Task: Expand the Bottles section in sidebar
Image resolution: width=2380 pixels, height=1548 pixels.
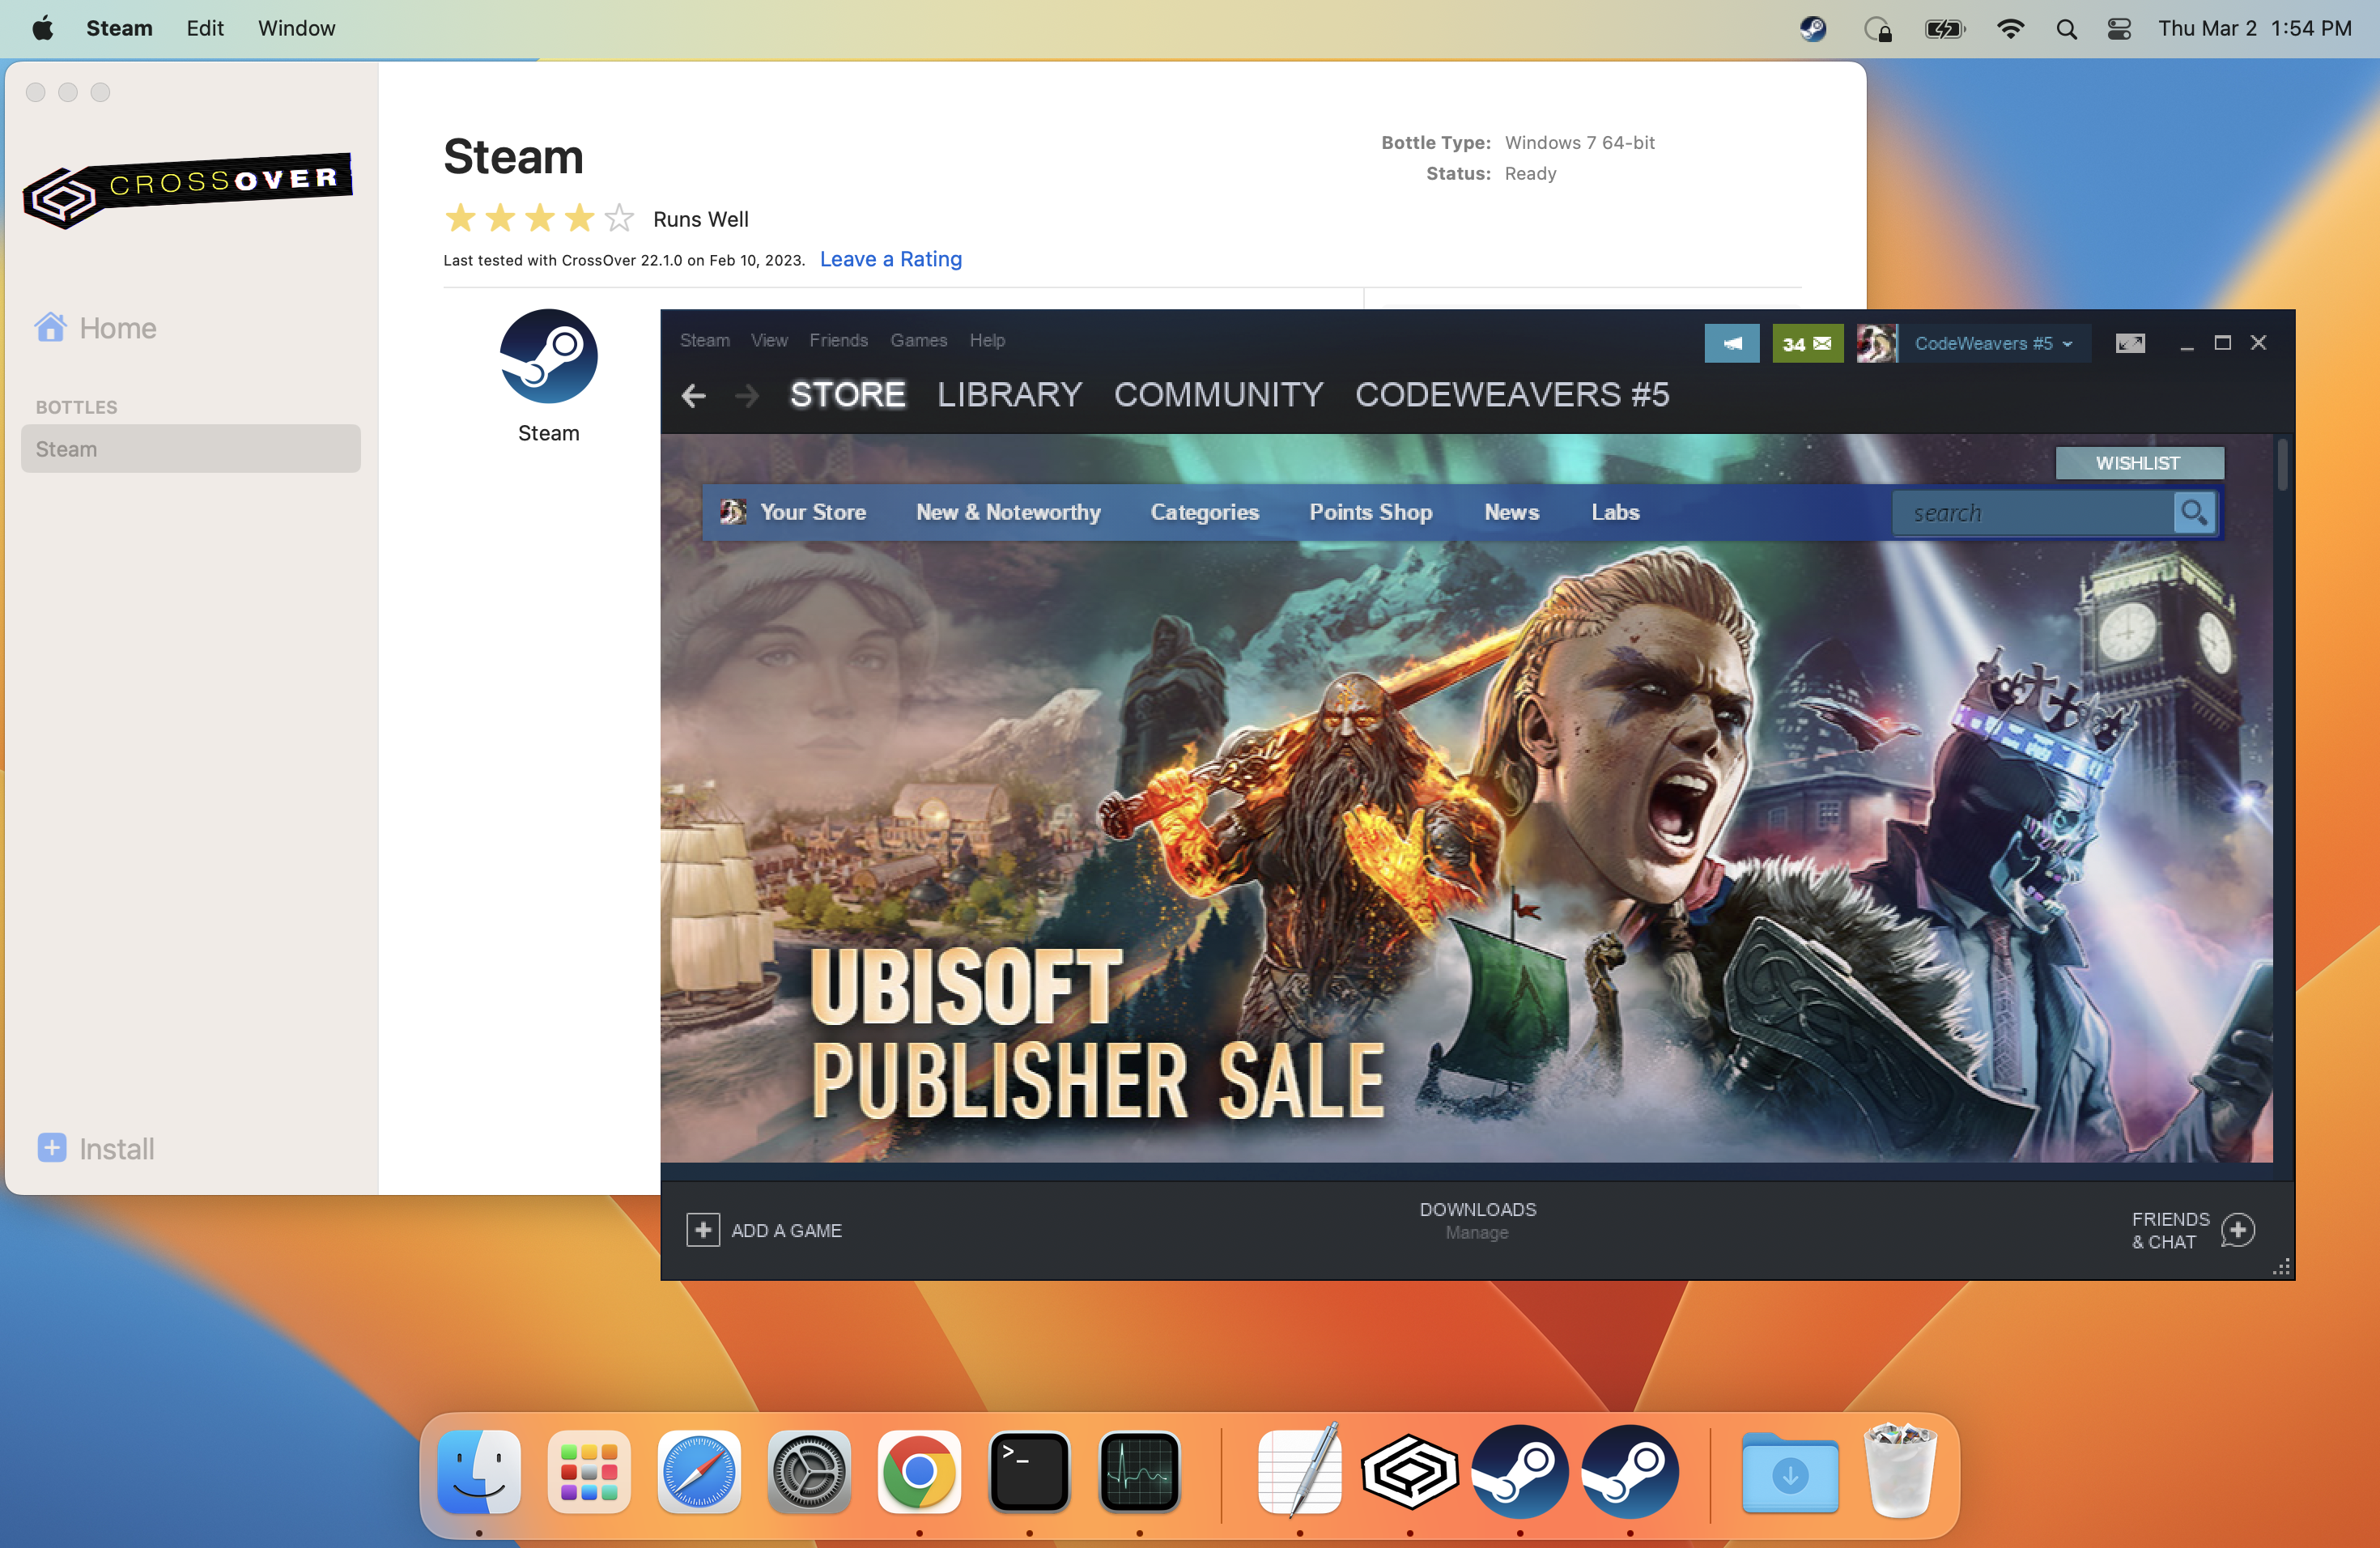Action: coord(76,406)
